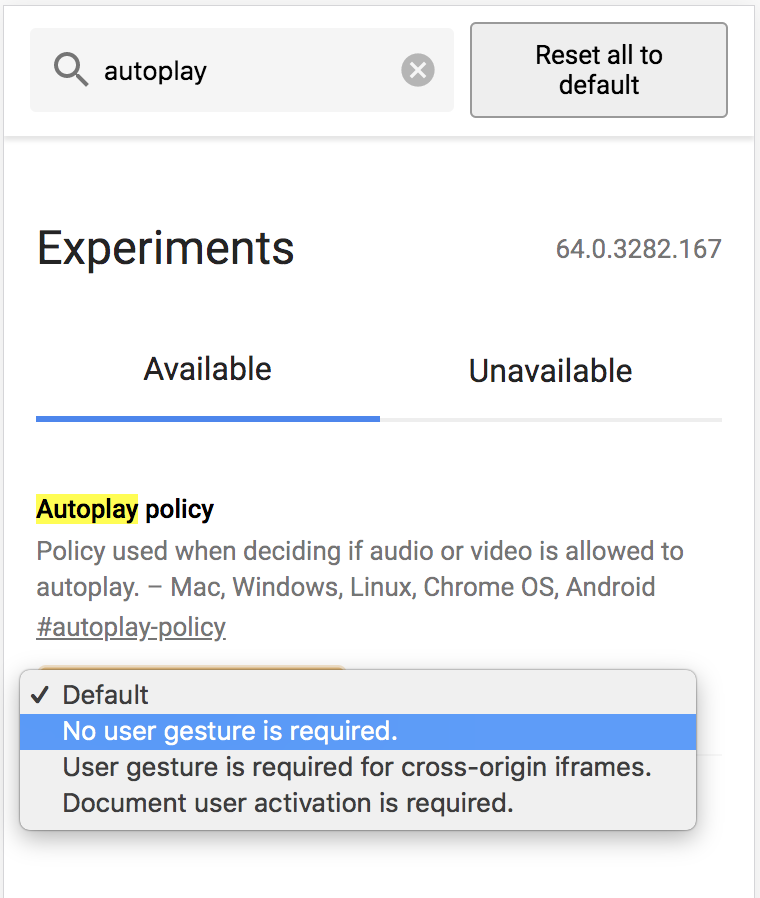Click the Chrome version number text

(639, 248)
